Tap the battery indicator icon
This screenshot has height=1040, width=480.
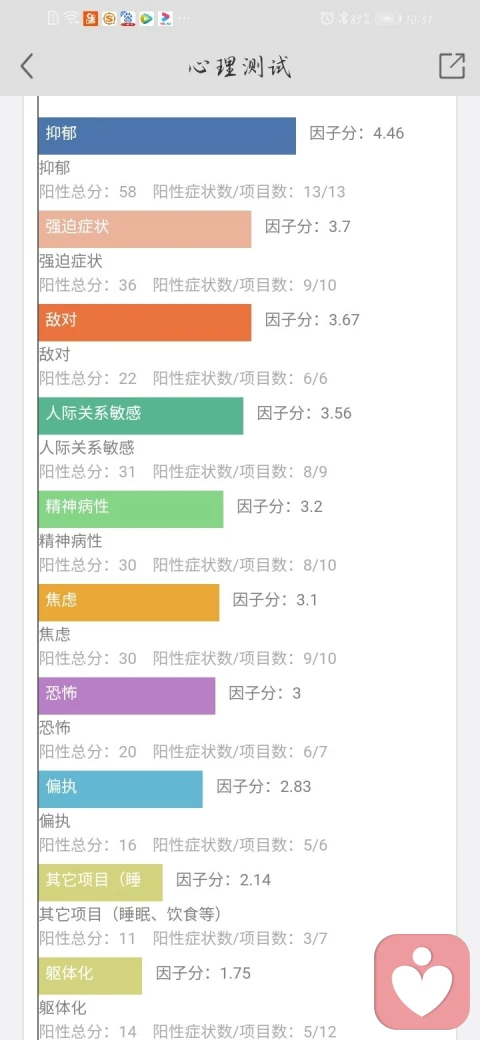point(388,19)
